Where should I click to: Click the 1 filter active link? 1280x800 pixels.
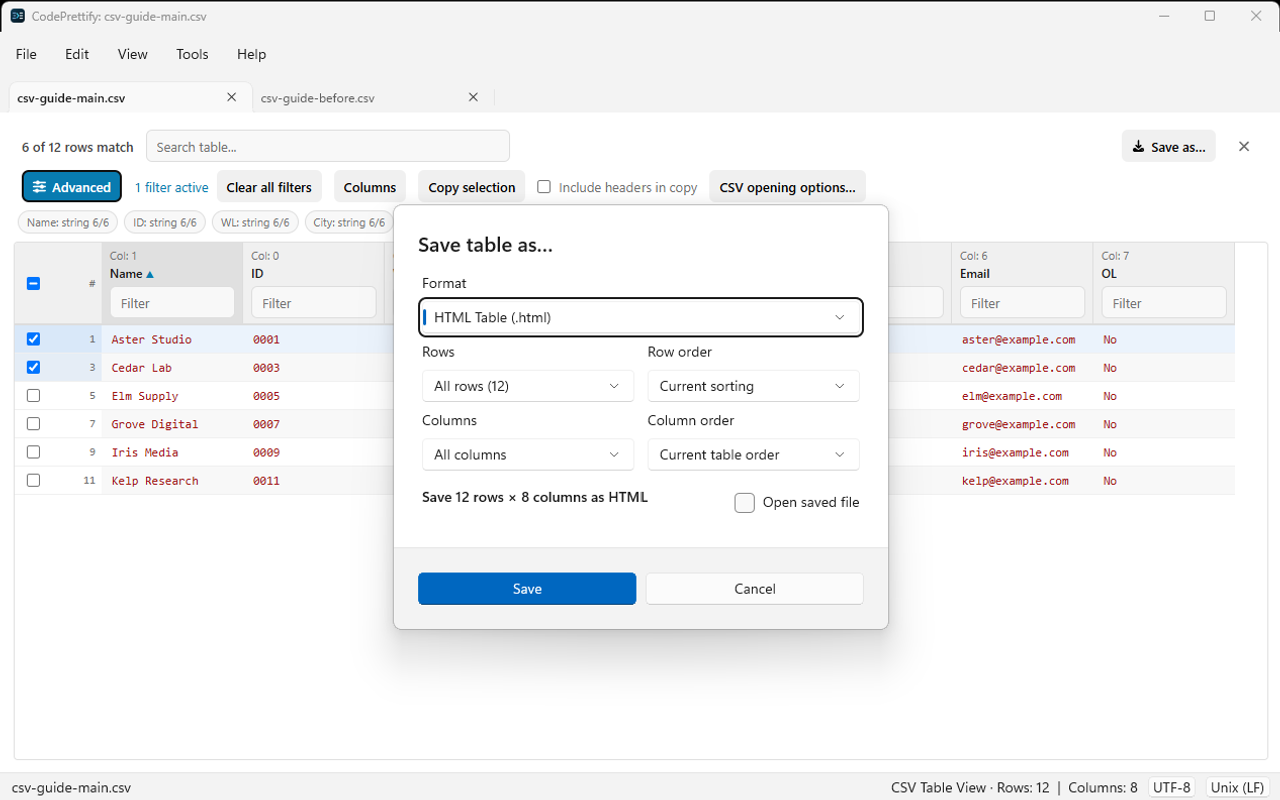(172, 187)
